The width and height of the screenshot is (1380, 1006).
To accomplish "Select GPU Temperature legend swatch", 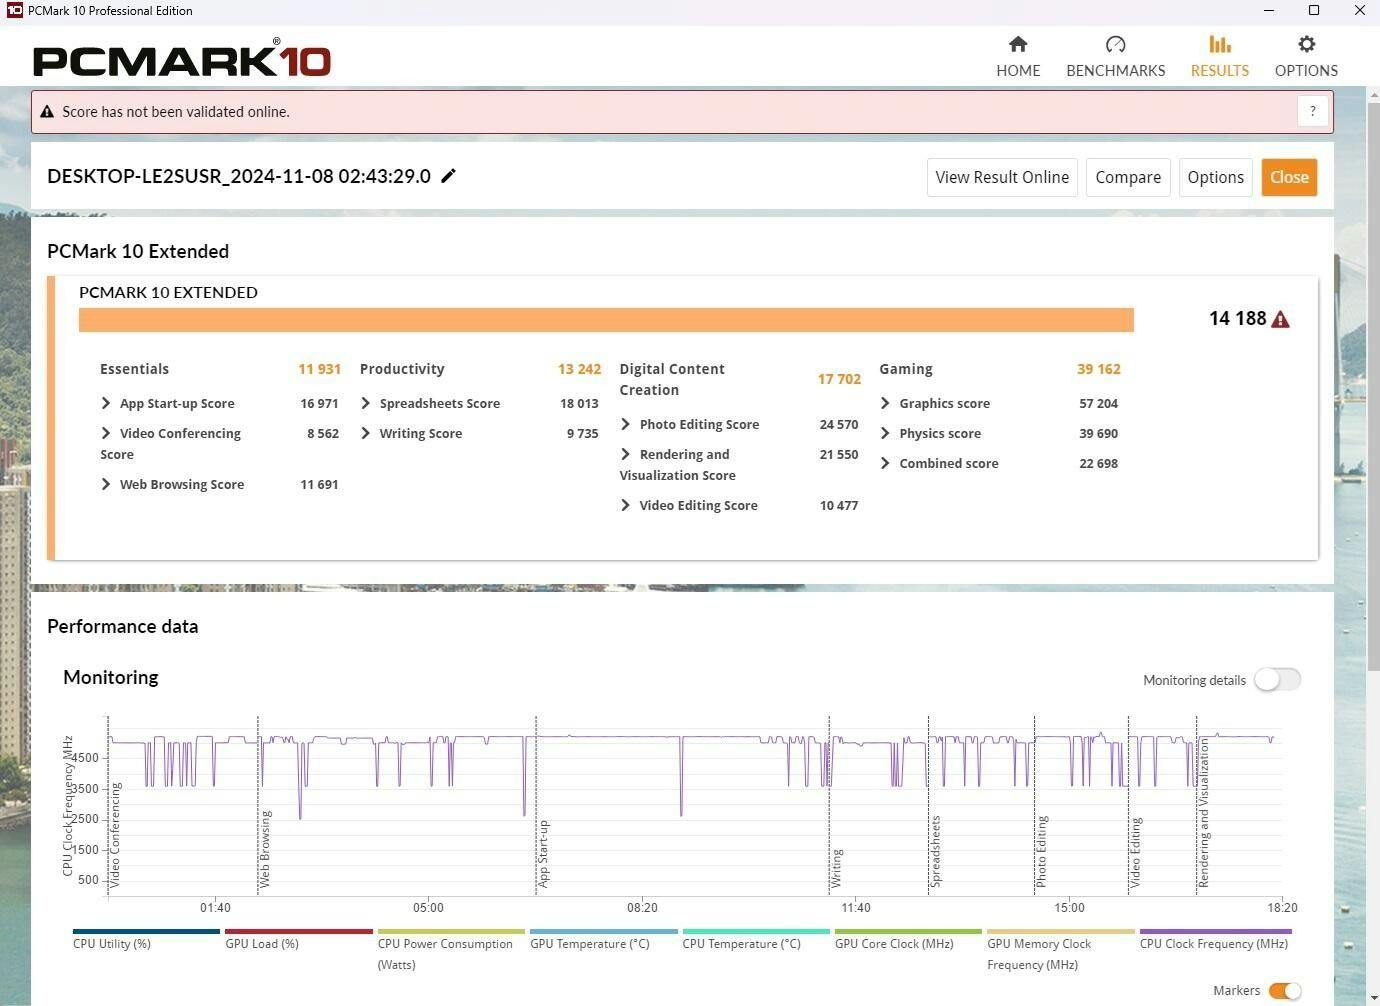I will [x=604, y=931].
